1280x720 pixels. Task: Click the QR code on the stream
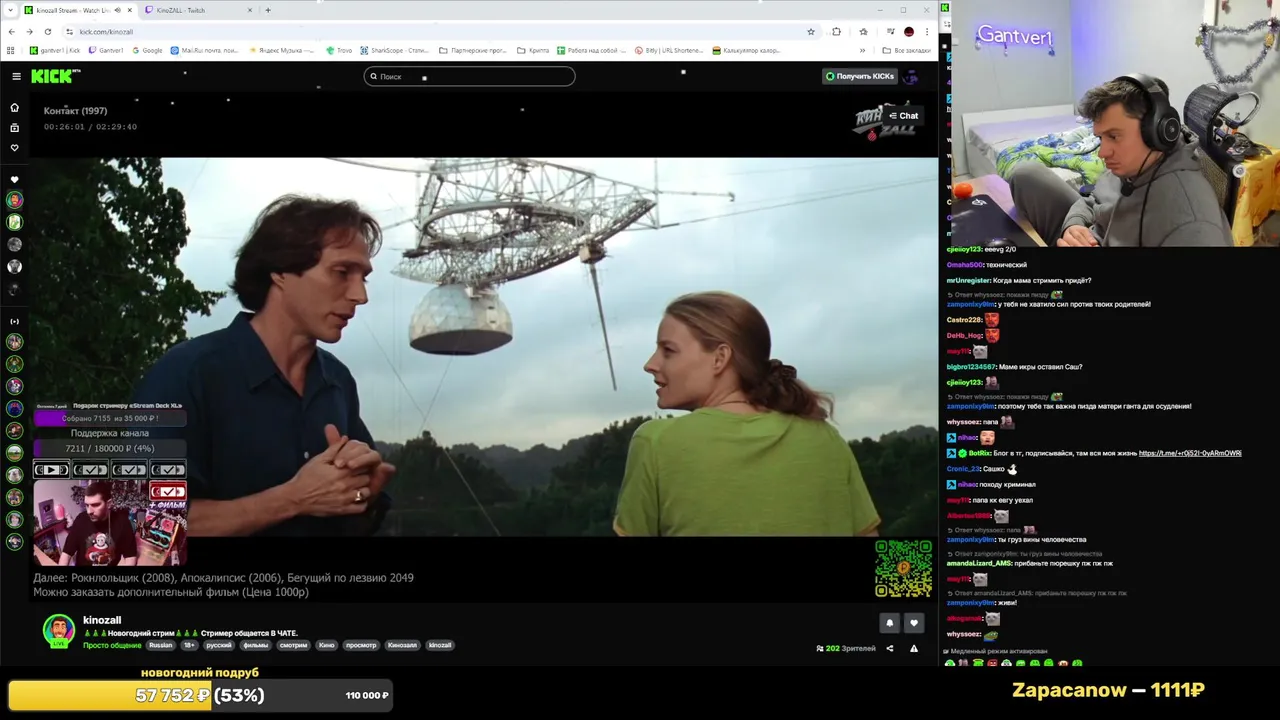pos(903,569)
